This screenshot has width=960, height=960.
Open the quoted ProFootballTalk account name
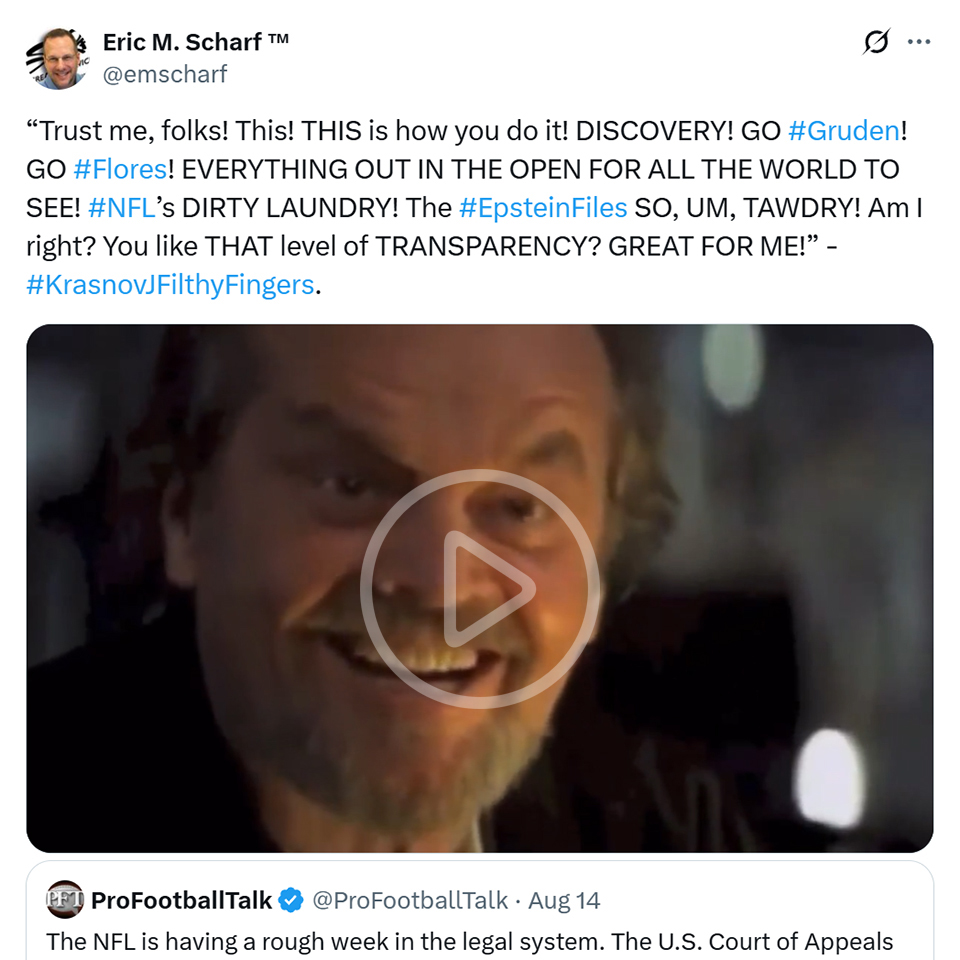[181, 900]
